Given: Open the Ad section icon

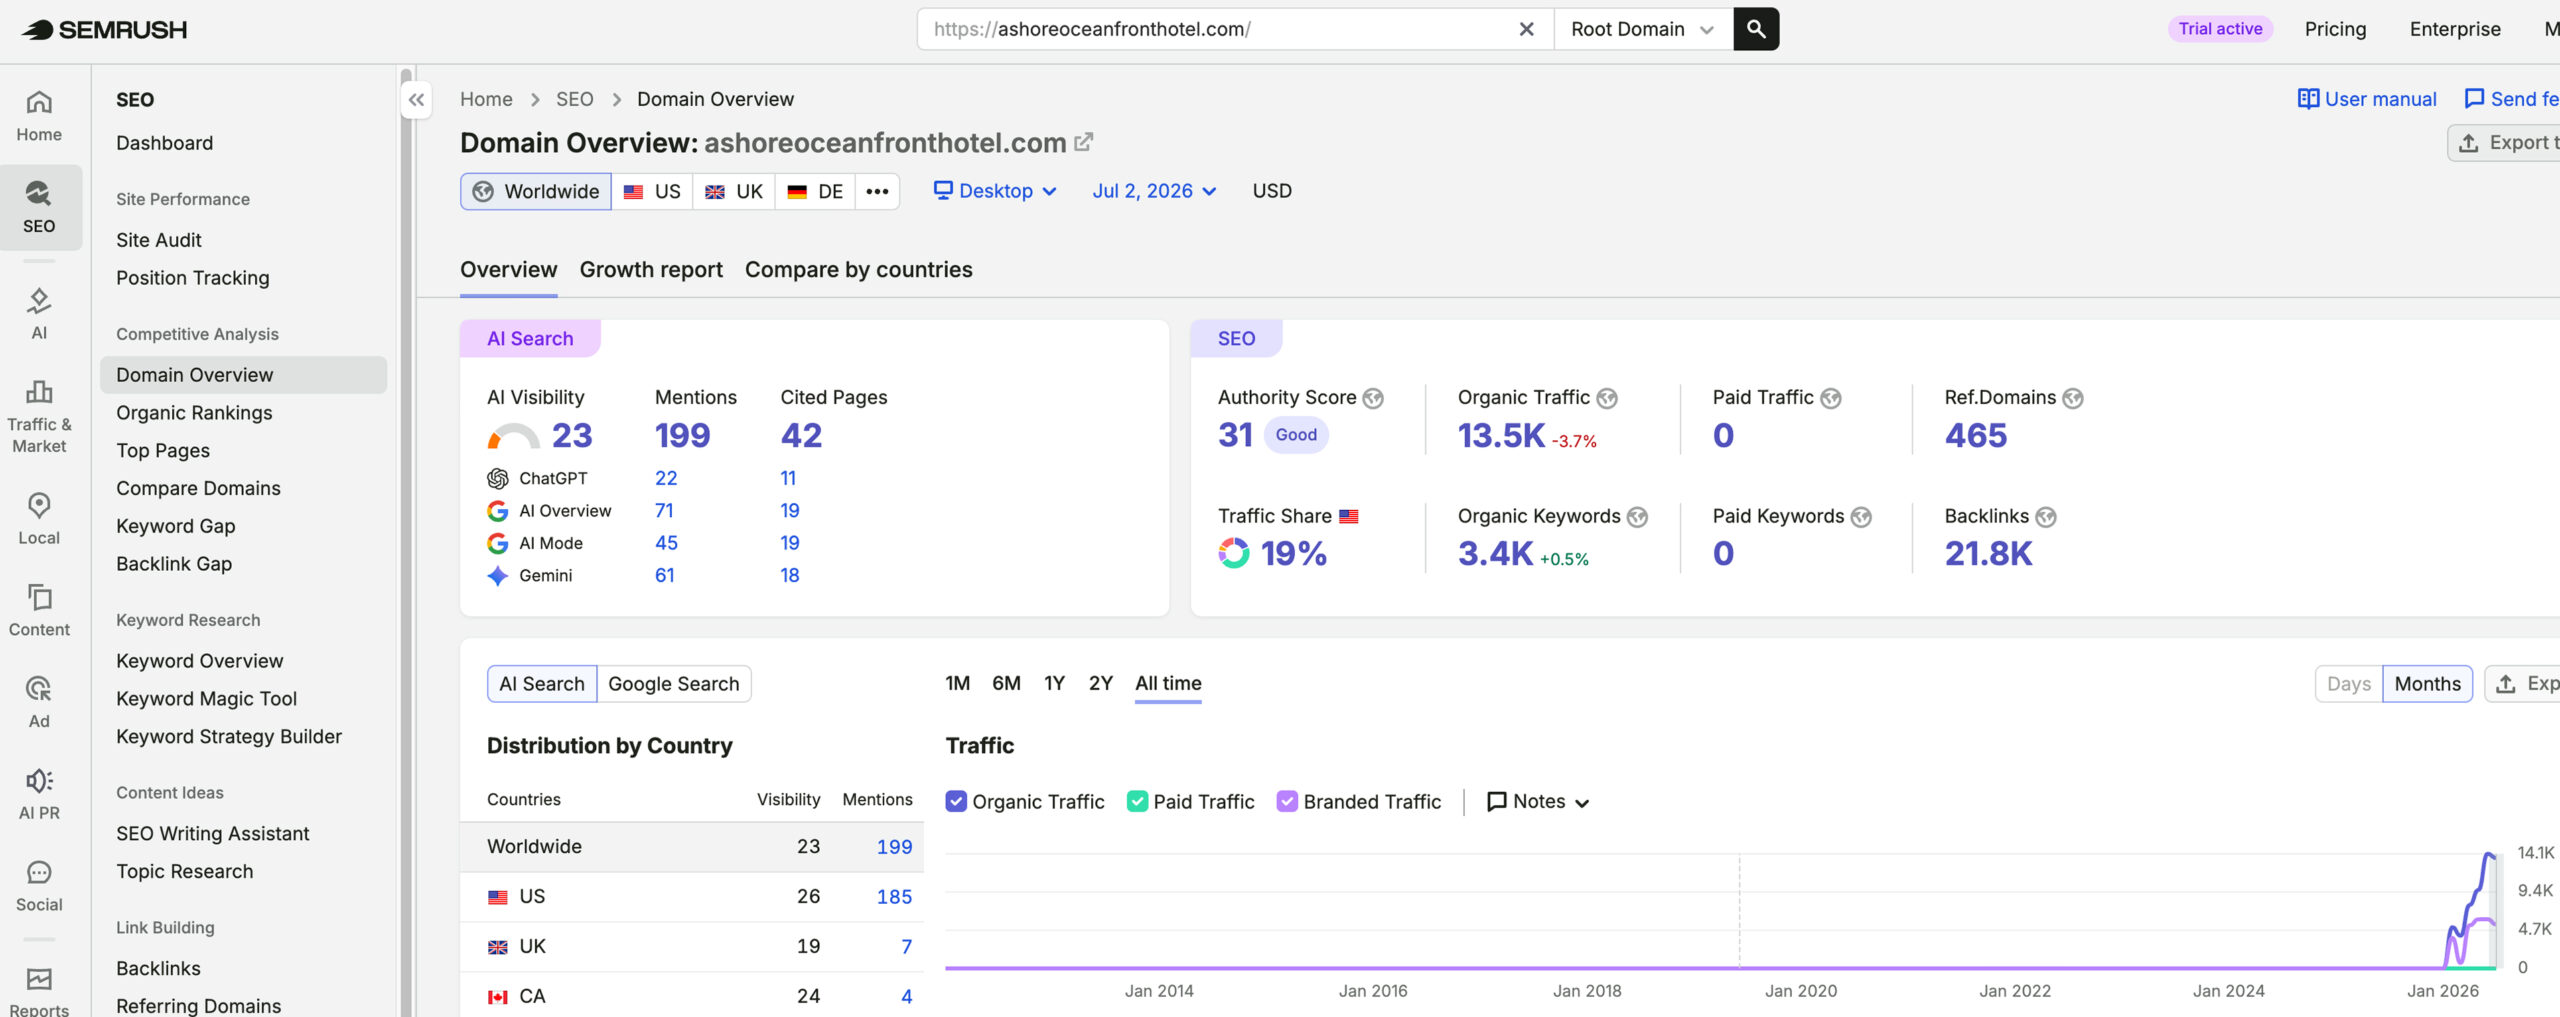Looking at the screenshot, I should coord(39,702).
